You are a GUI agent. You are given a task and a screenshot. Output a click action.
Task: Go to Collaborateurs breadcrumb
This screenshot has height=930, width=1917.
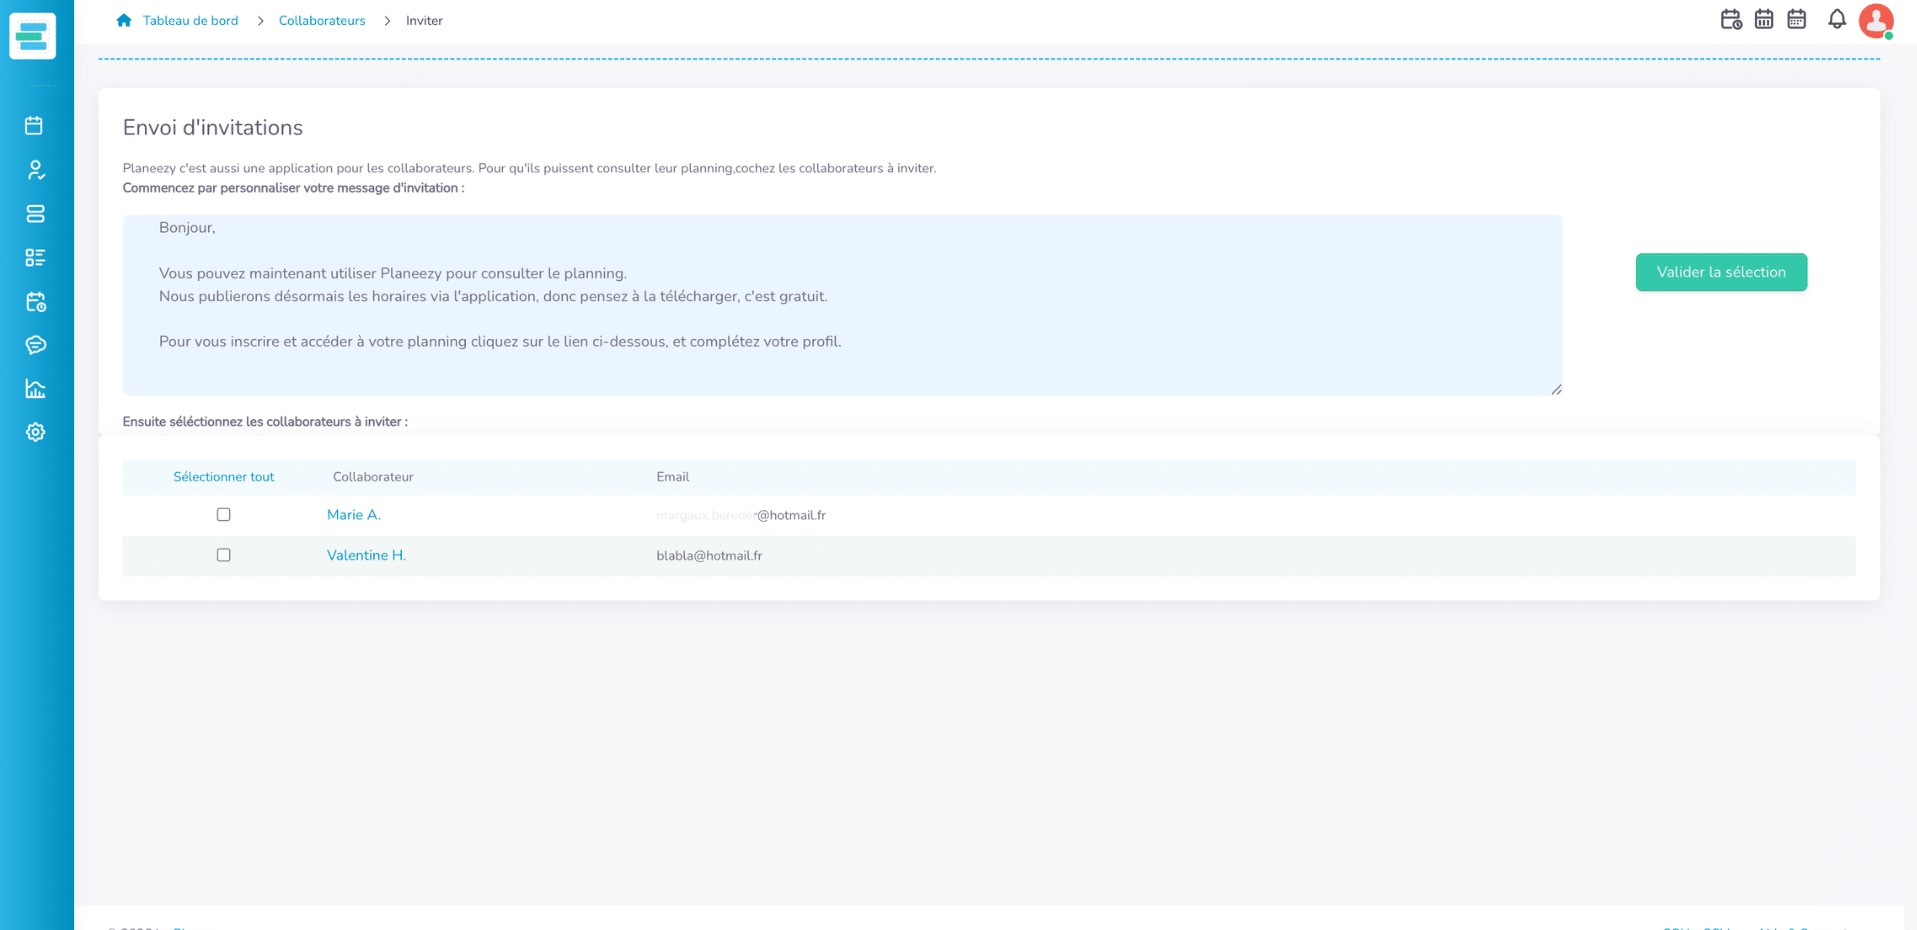(x=322, y=21)
